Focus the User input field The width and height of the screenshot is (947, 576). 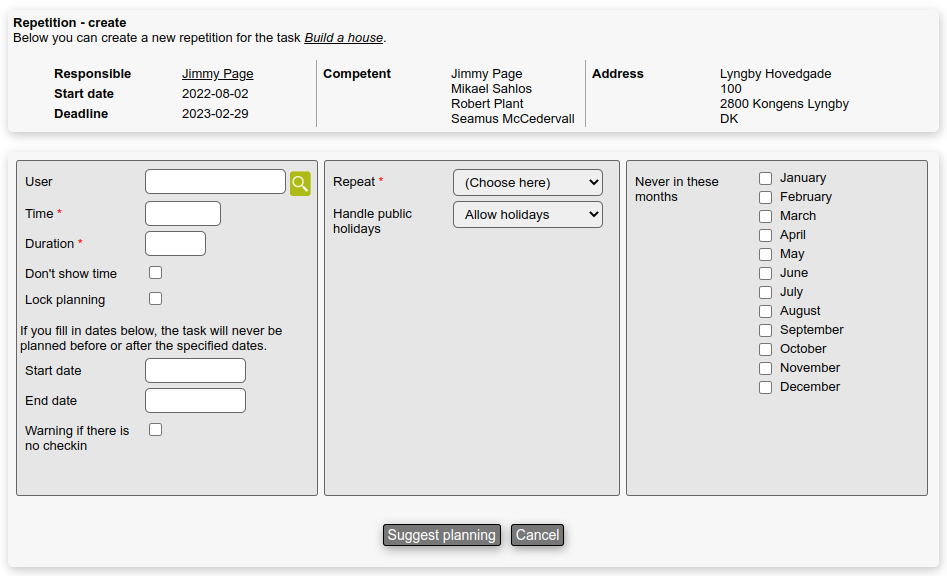pyautogui.click(x=215, y=182)
